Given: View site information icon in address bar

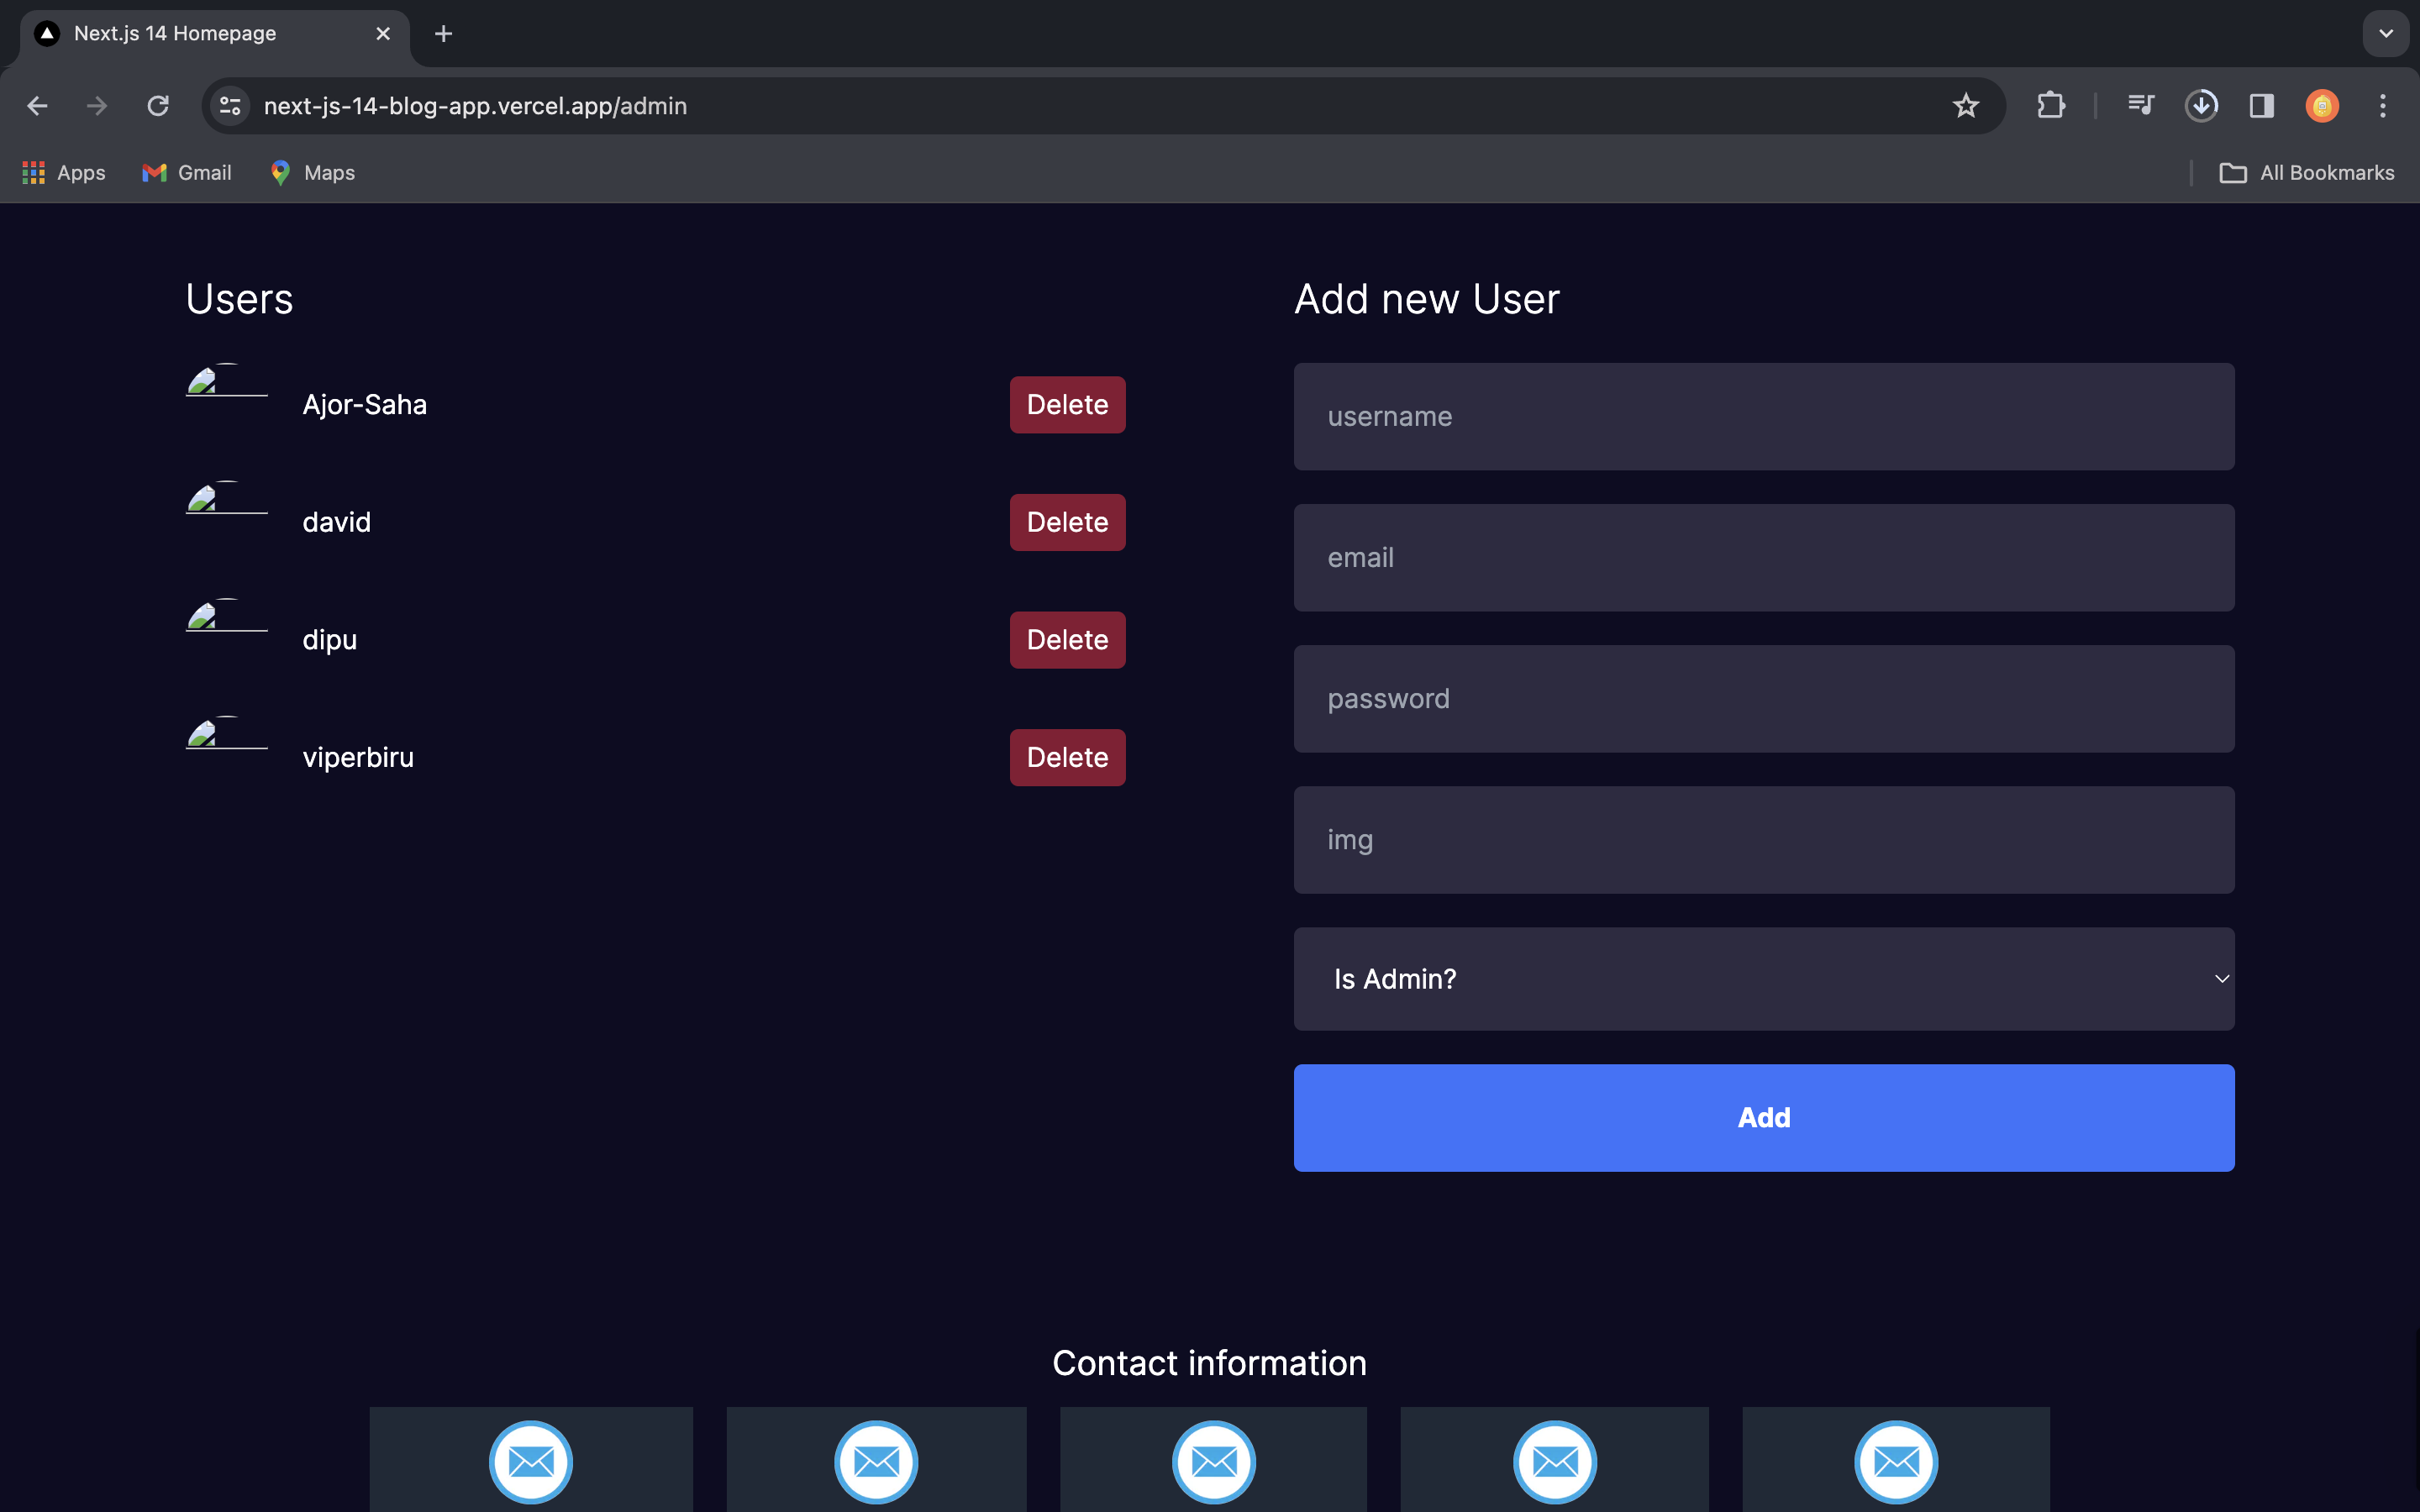Looking at the screenshot, I should (230, 106).
